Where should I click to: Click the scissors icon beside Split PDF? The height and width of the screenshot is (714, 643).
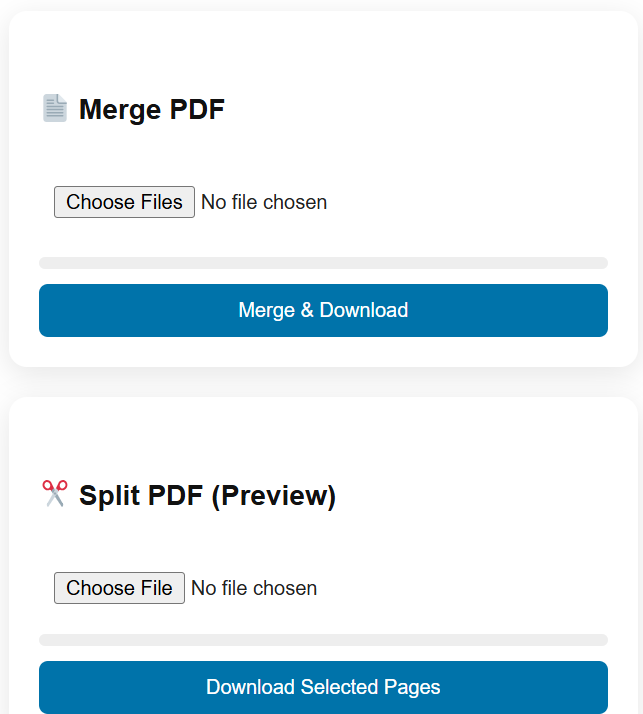coord(54,494)
